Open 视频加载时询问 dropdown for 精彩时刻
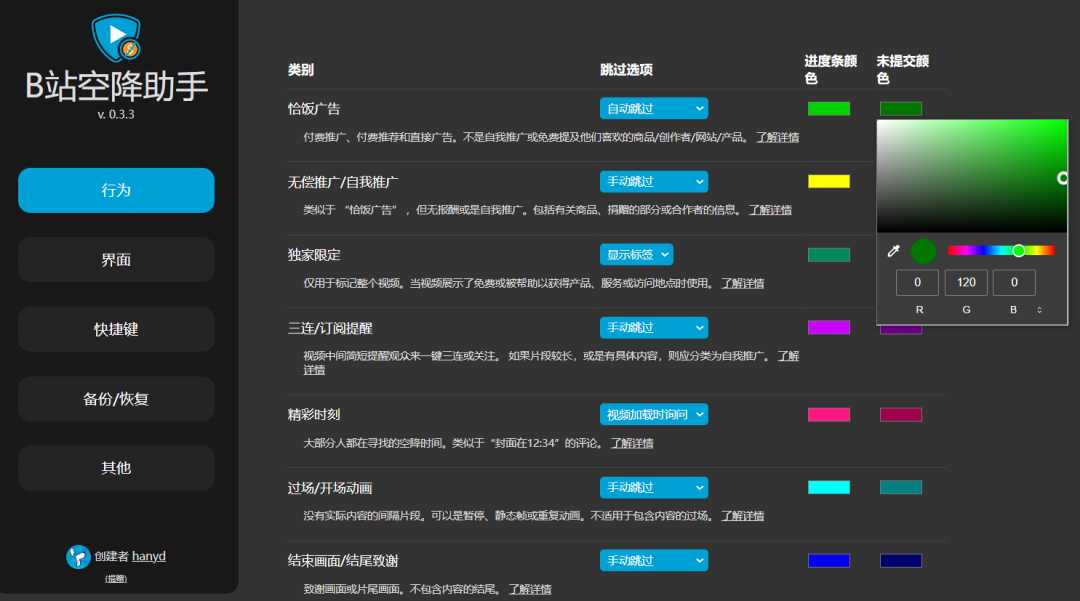1080x601 pixels. tap(654, 414)
